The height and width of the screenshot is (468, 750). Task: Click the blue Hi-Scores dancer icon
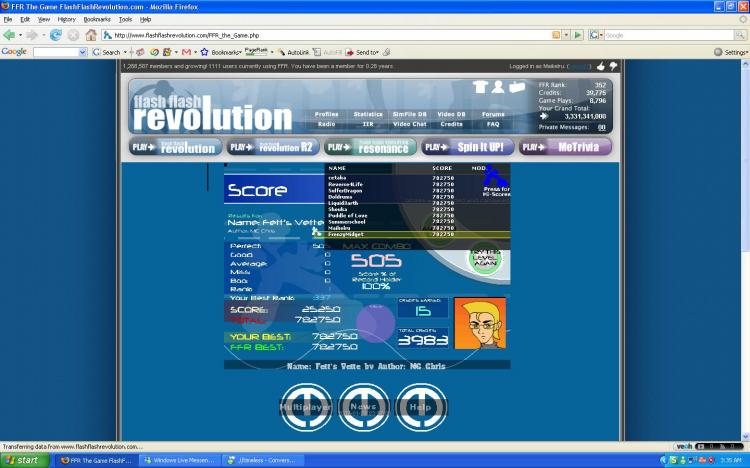pos(496,176)
